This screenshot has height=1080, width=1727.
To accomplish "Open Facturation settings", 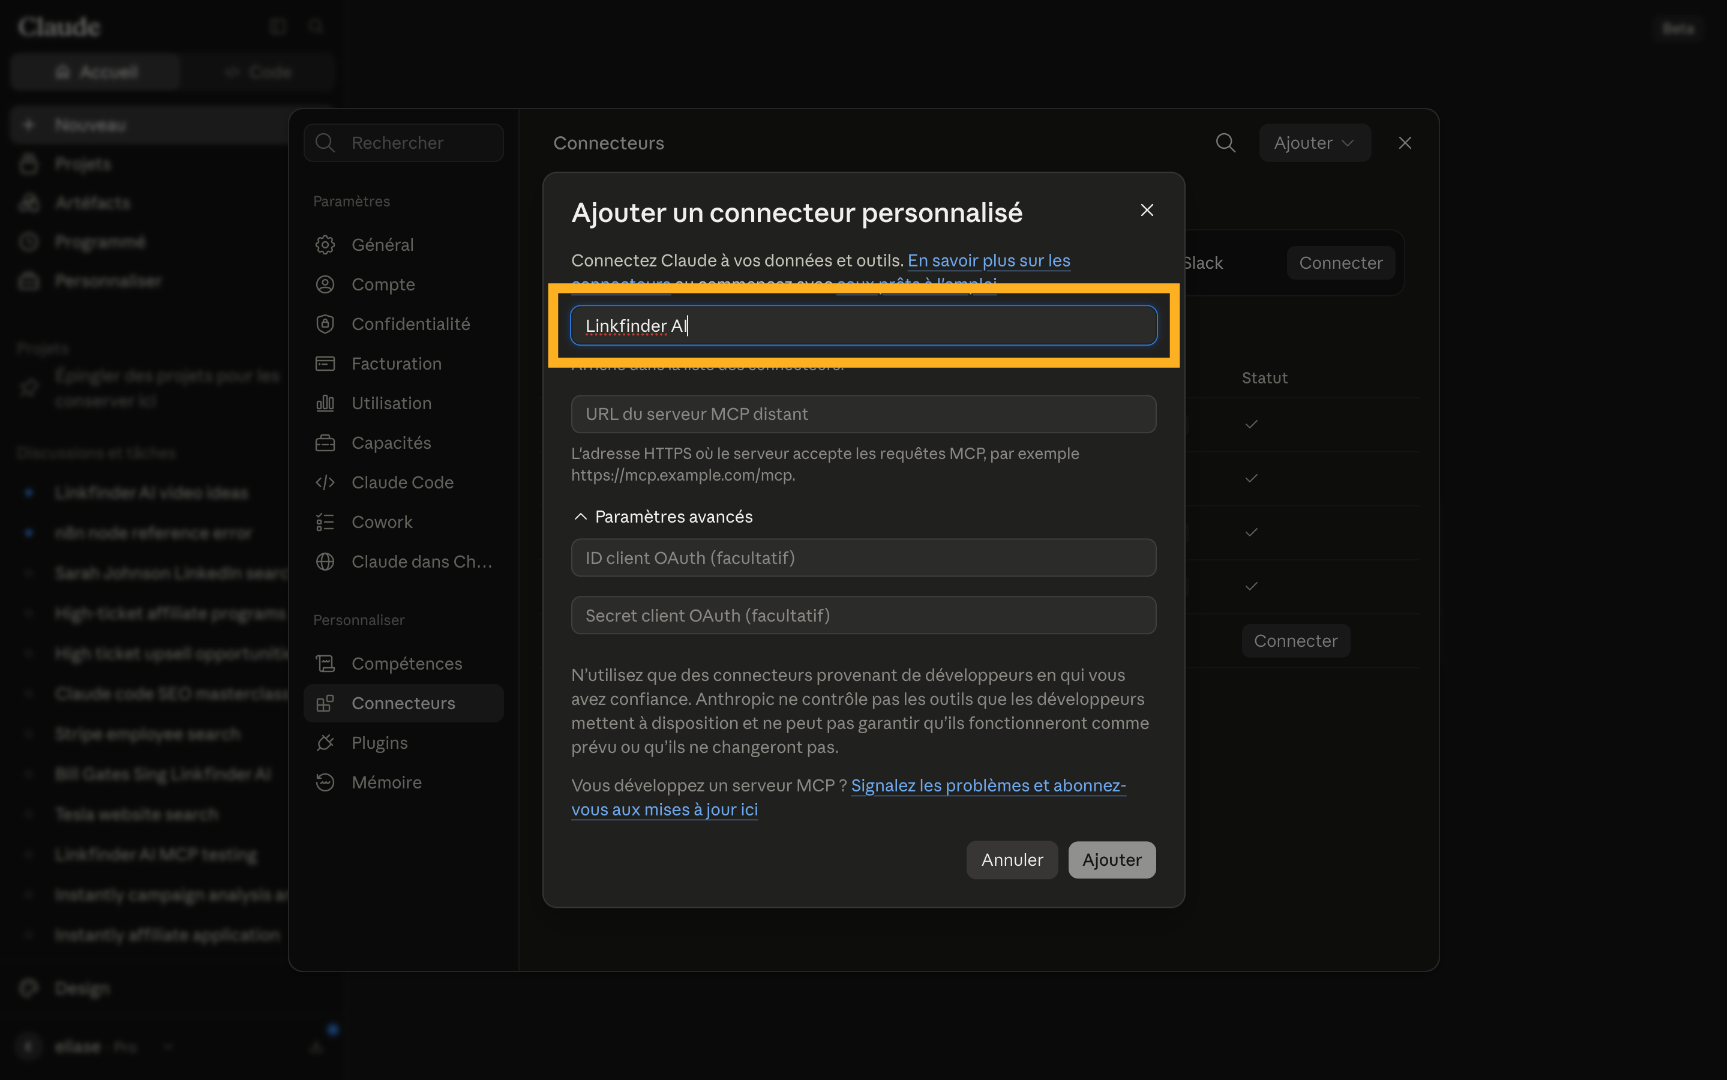I will click(x=403, y=364).
